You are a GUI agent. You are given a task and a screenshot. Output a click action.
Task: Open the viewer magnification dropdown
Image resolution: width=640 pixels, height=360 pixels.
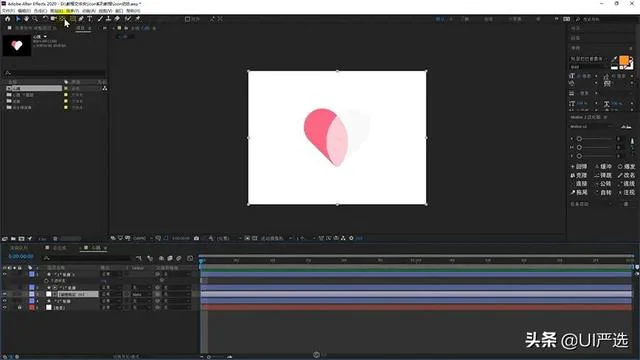point(142,238)
